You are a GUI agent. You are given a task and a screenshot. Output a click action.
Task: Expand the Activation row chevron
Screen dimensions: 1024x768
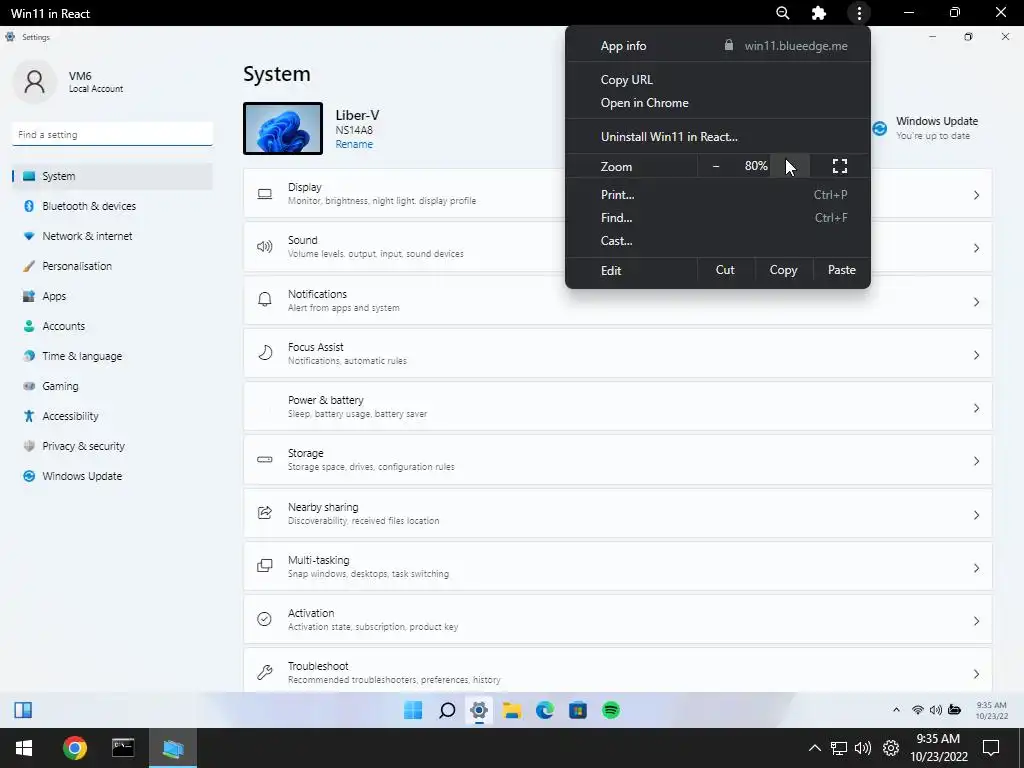pos(976,620)
